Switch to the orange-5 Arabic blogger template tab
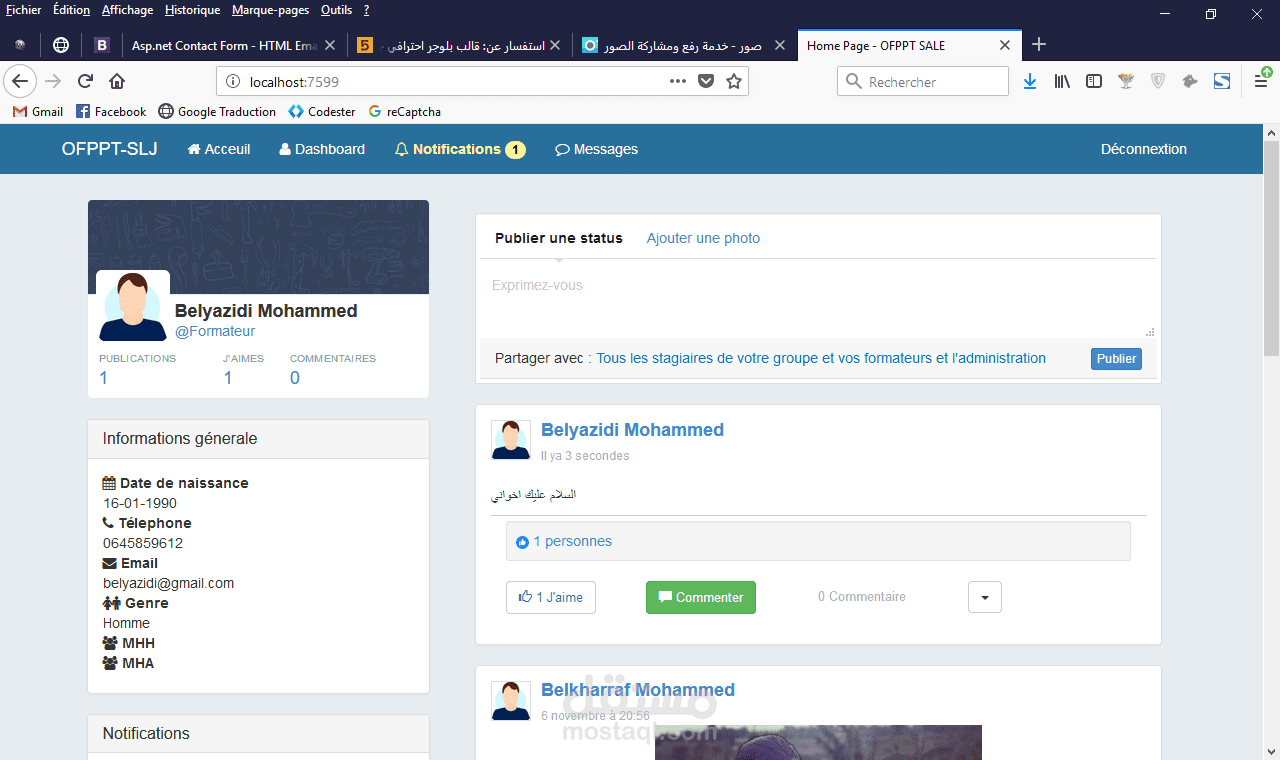 459,45
